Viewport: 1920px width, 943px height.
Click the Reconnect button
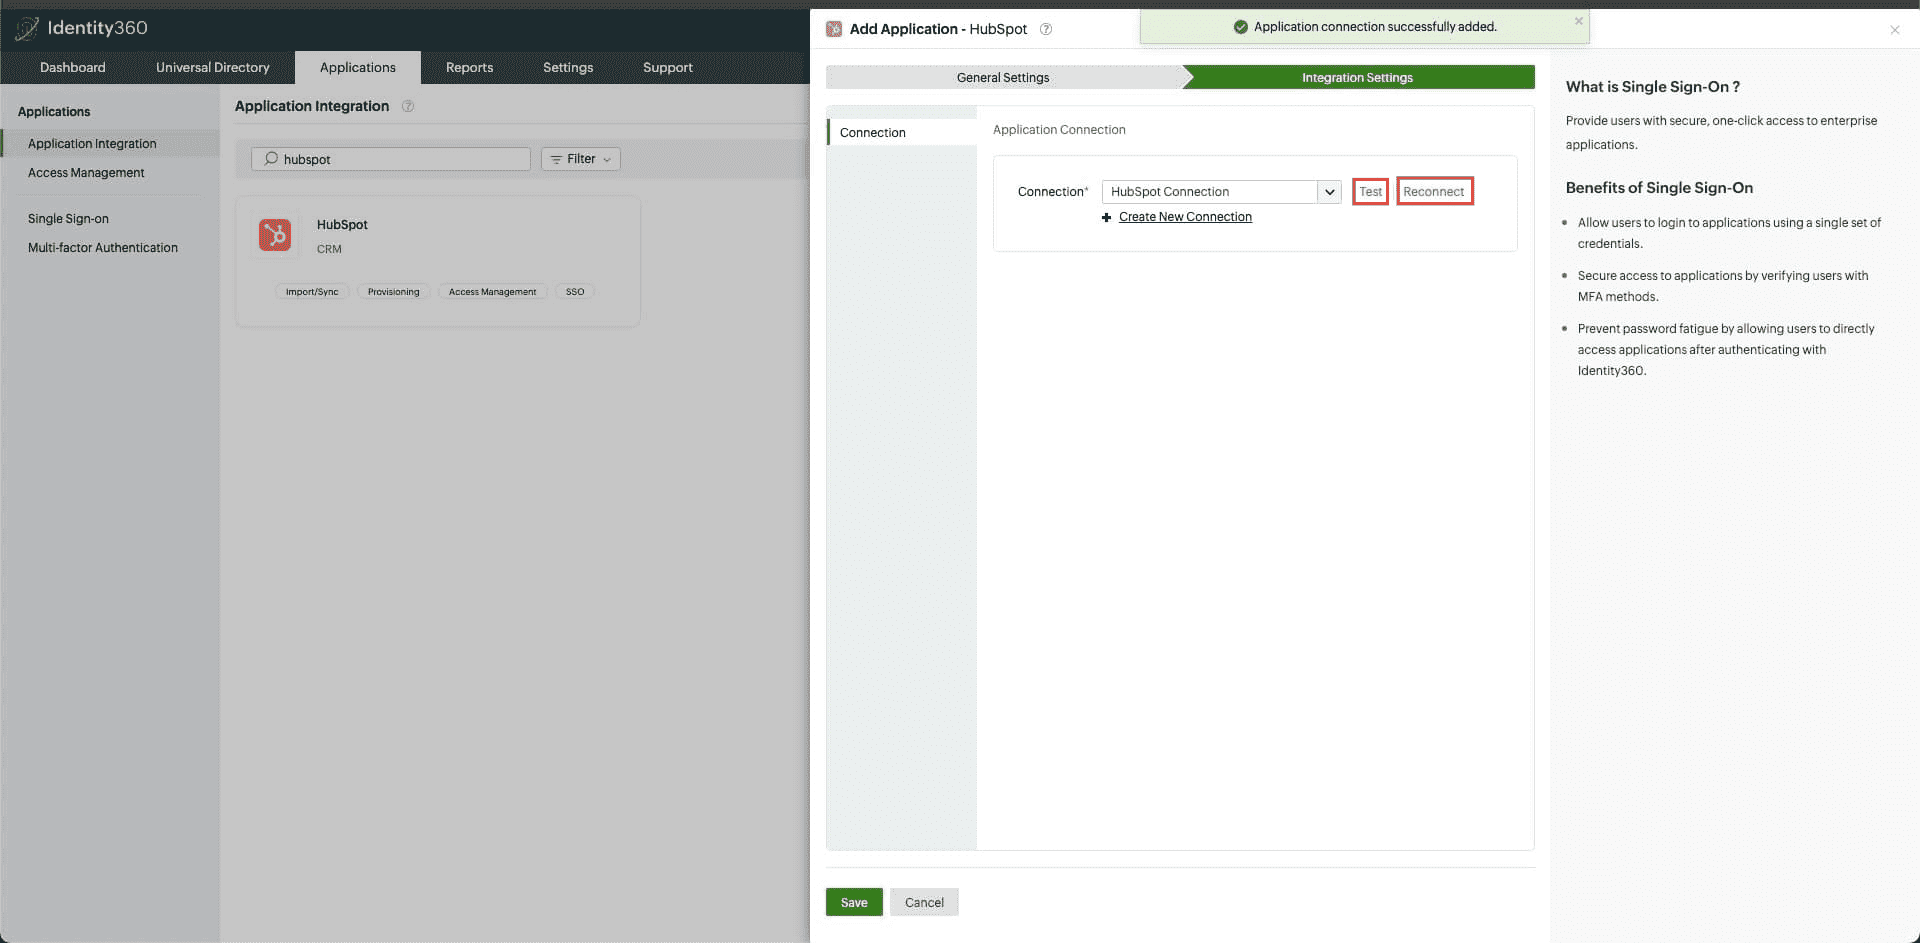coord(1434,191)
